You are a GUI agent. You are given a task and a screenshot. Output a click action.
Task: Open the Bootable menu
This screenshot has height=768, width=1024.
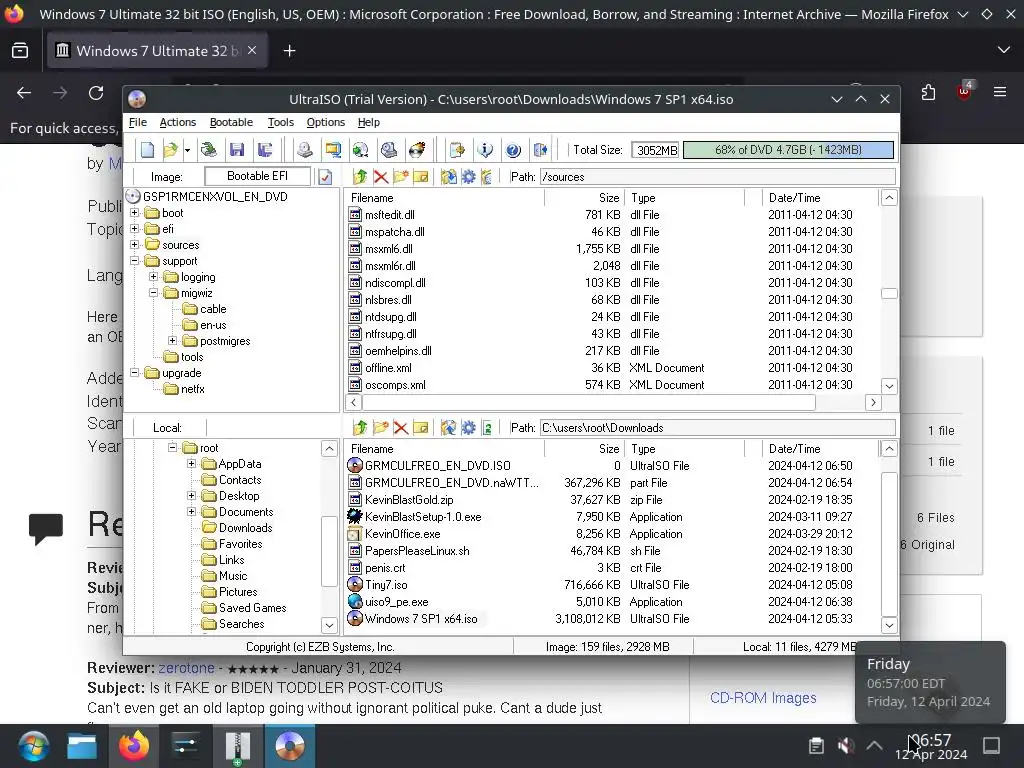click(231, 122)
